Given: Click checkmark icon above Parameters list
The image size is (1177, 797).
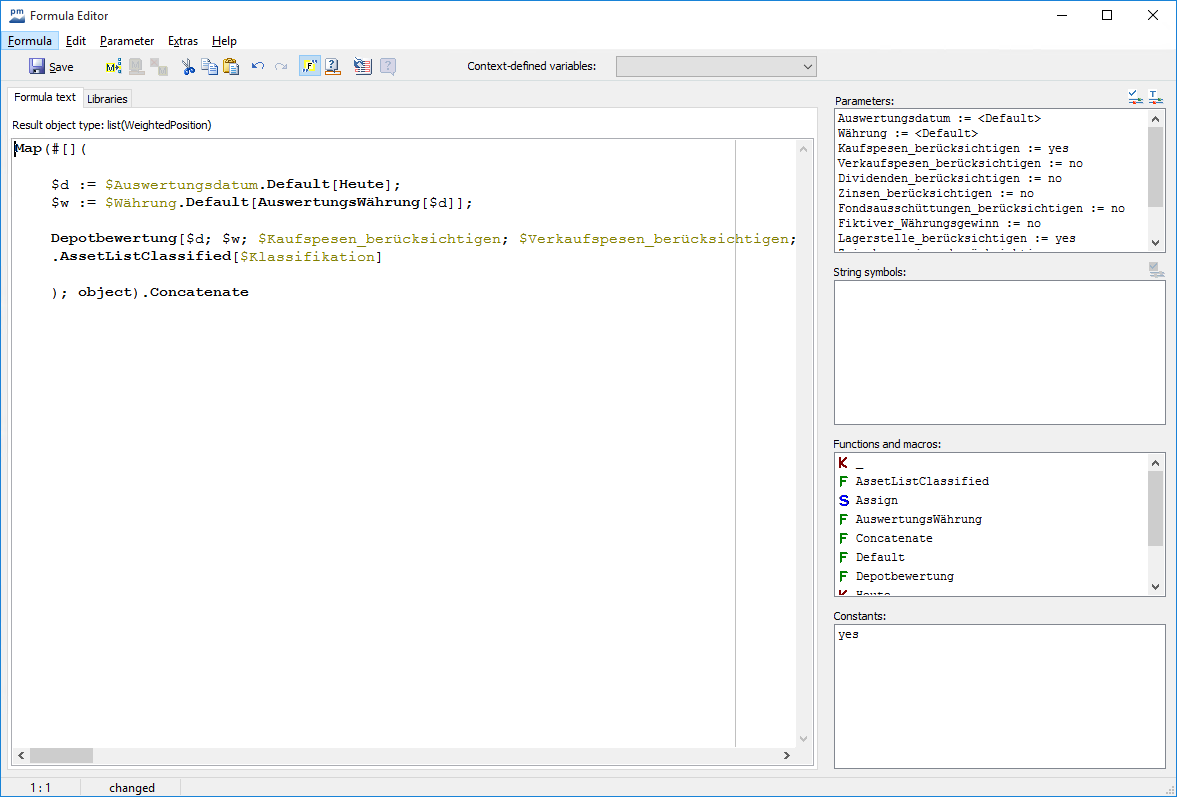Looking at the screenshot, I should point(1135,97).
